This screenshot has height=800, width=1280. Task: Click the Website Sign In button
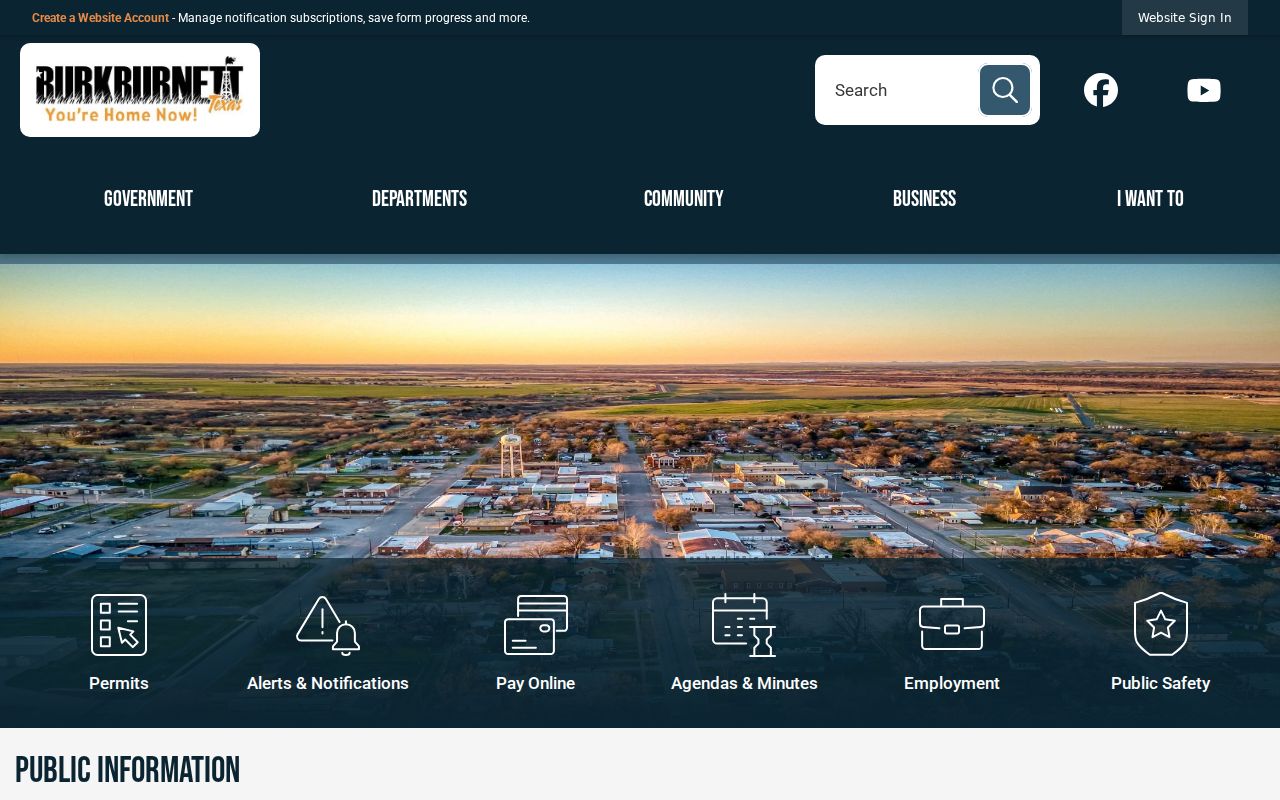point(1185,18)
